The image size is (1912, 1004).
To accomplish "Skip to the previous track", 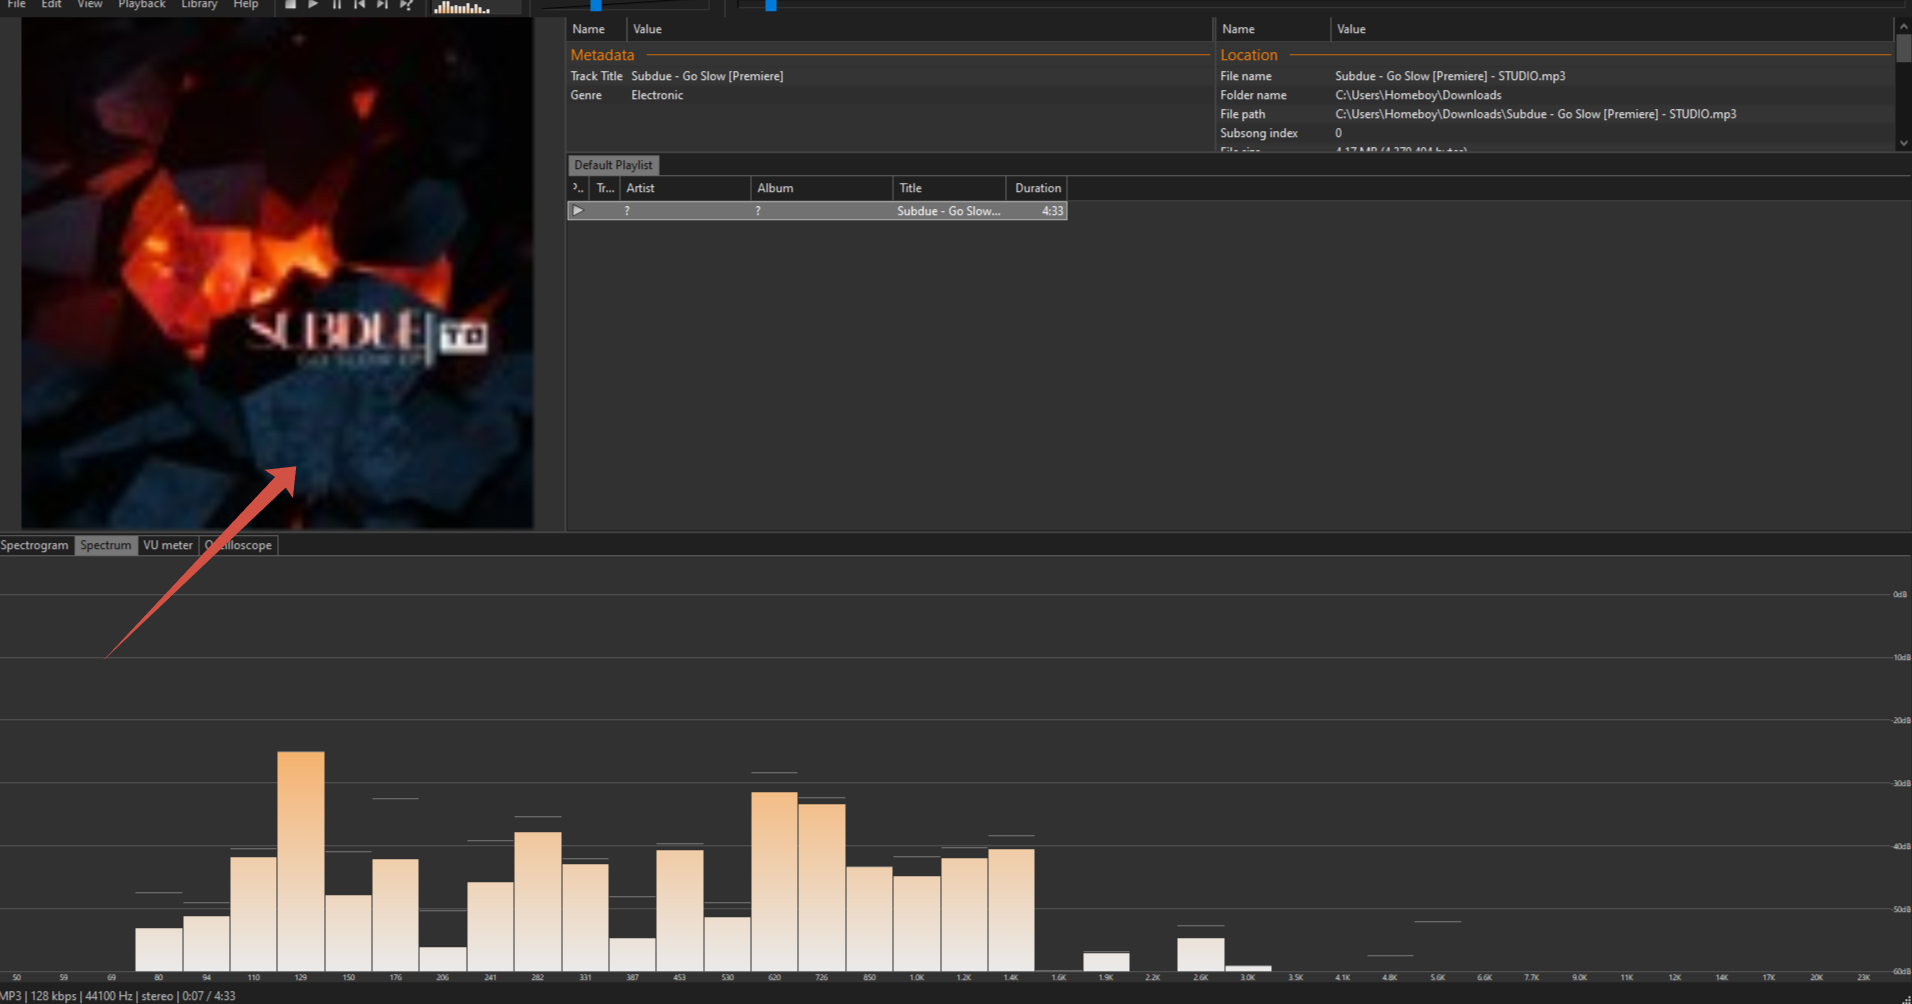I will (x=359, y=5).
